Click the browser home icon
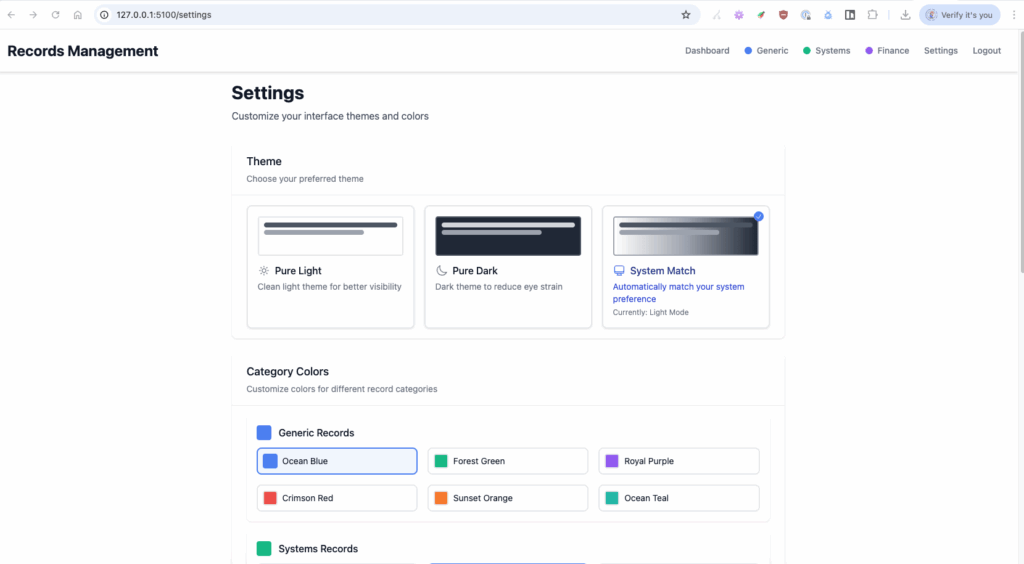Viewport: 1024px width, 564px height. click(x=77, y=15)
